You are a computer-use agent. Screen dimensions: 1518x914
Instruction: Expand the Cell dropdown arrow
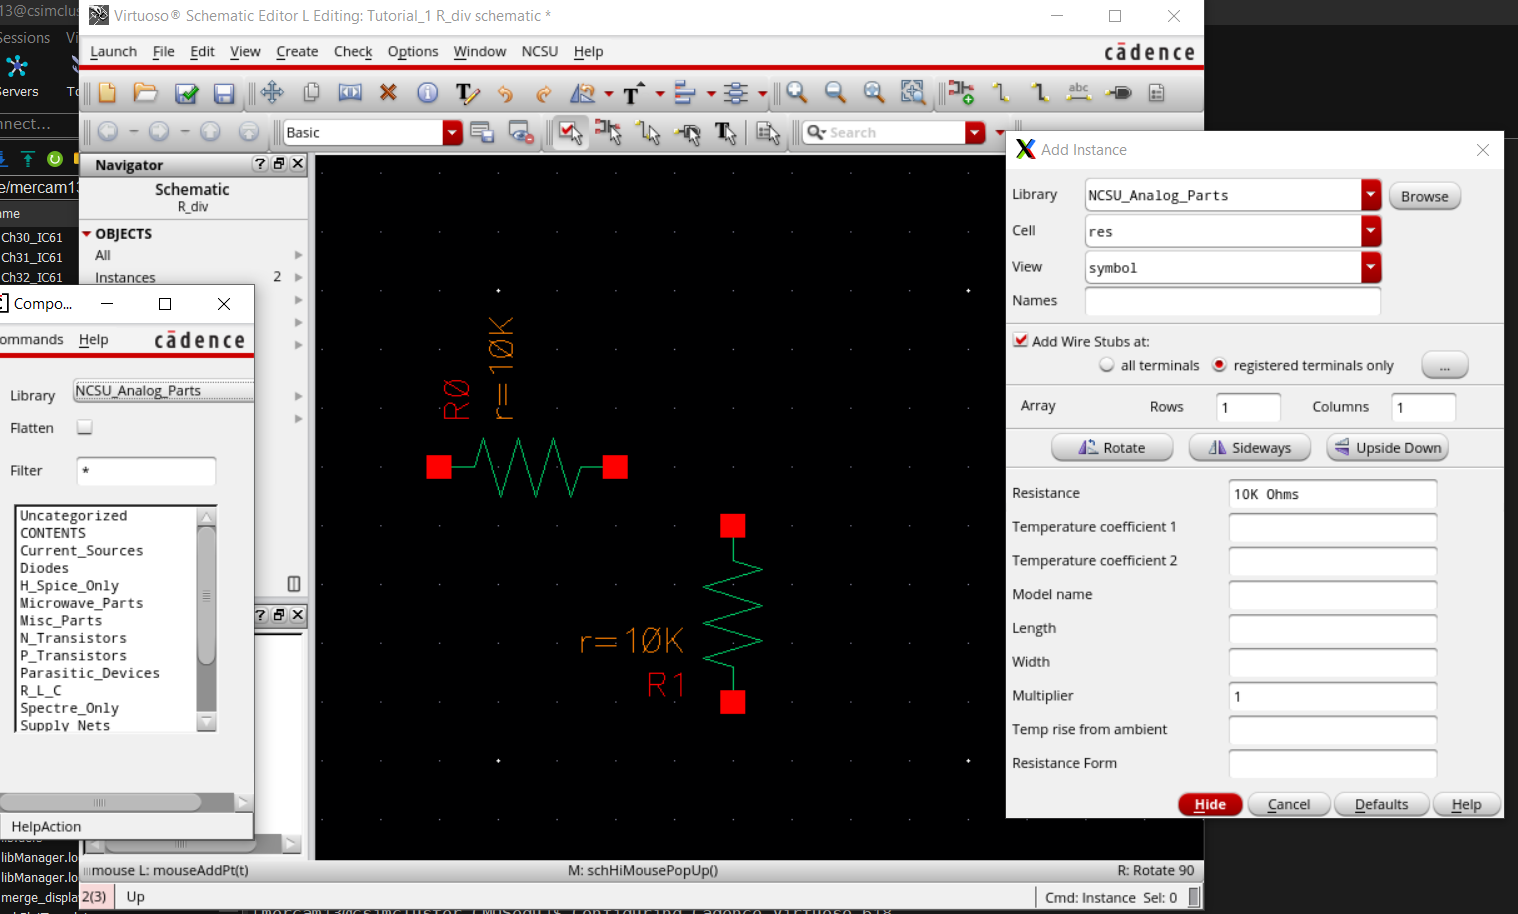click(x=1370, y=231)
